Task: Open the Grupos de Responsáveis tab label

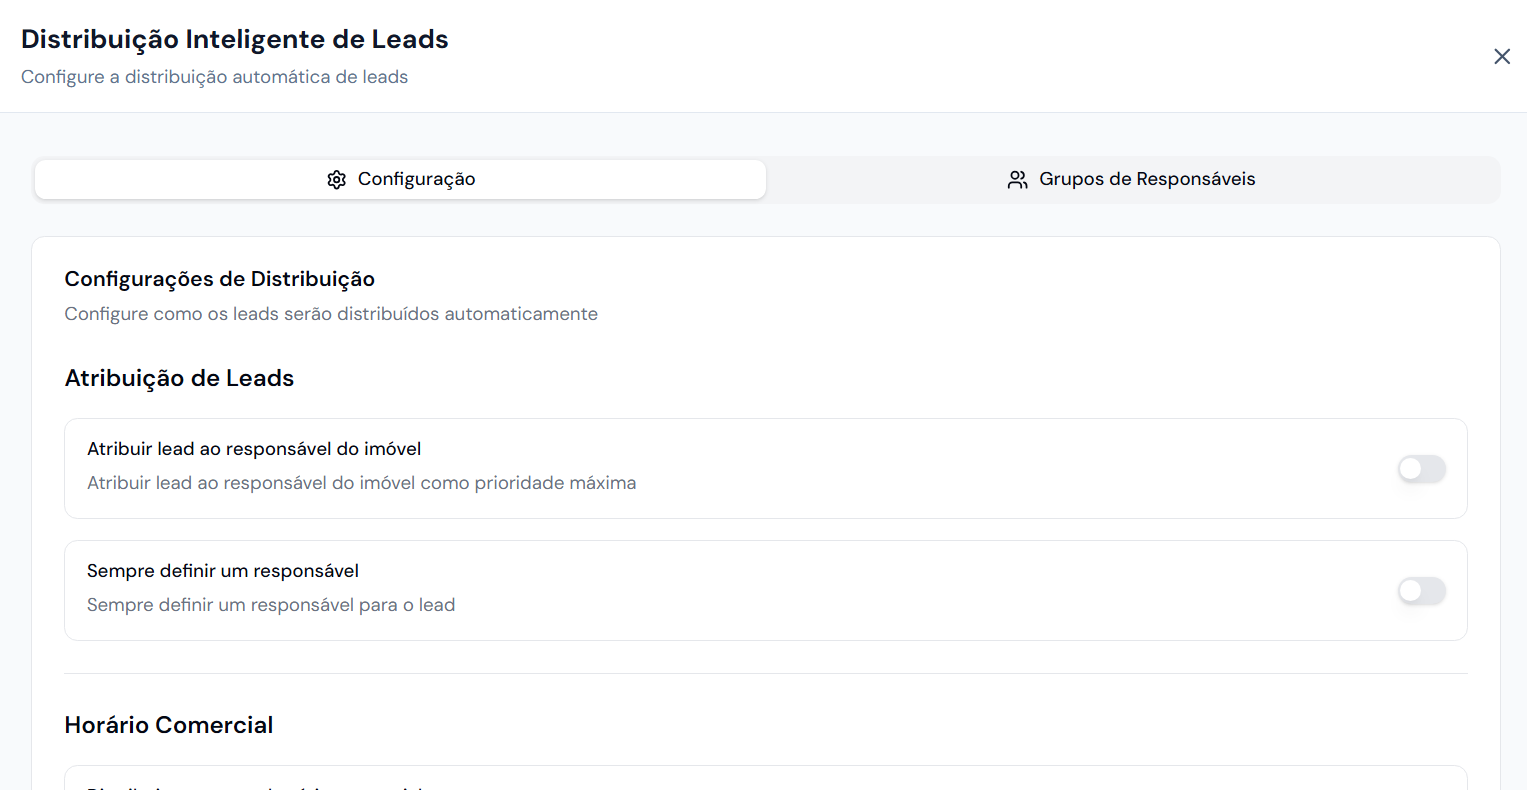Action: pyautogui.click(x=1147, y=180)
